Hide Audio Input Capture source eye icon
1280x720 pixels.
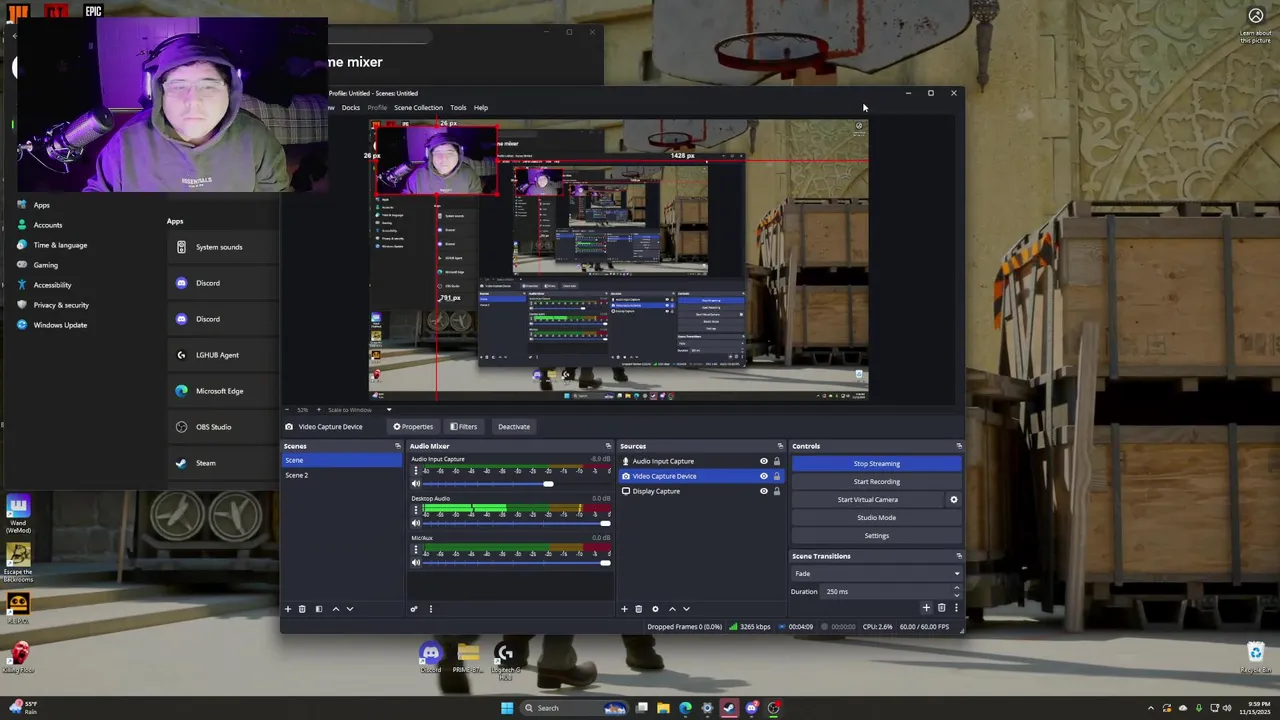click(763, 461)
